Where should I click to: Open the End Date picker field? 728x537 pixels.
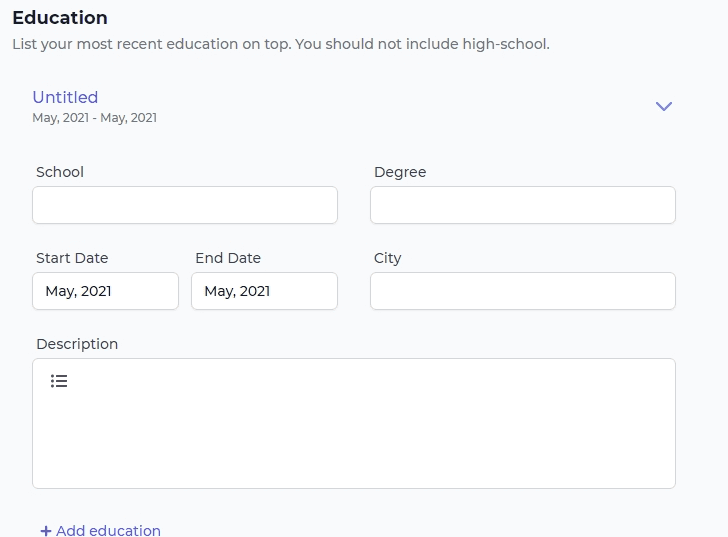tap(264, 291)
